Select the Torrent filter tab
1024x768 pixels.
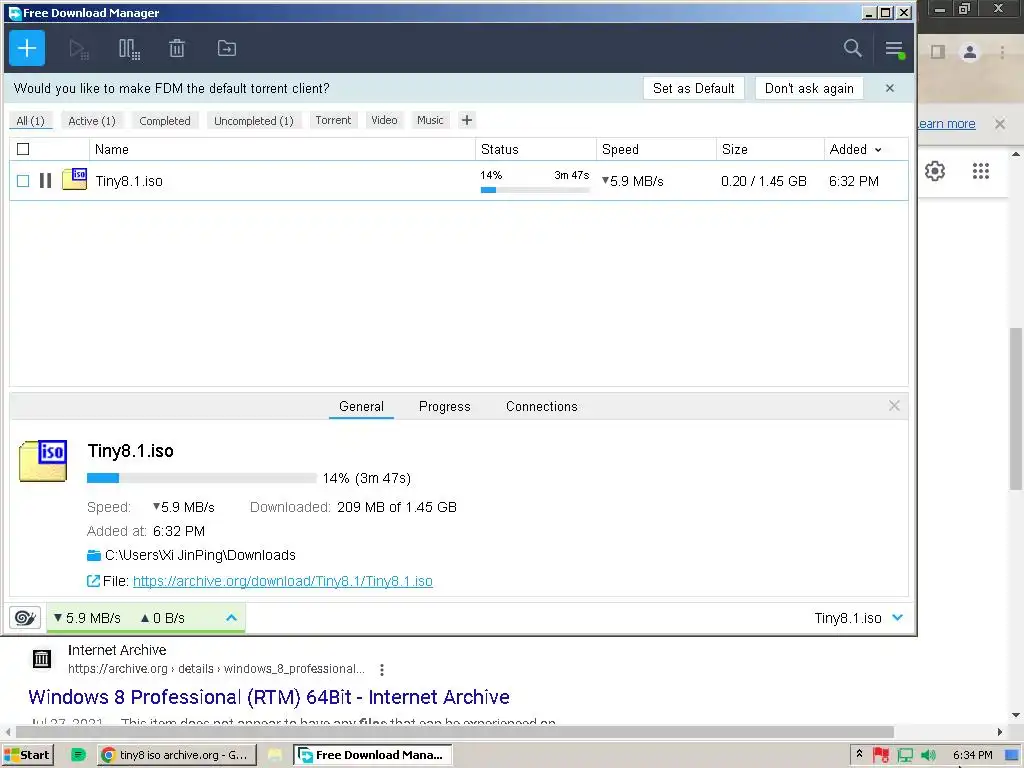[333, 120]
